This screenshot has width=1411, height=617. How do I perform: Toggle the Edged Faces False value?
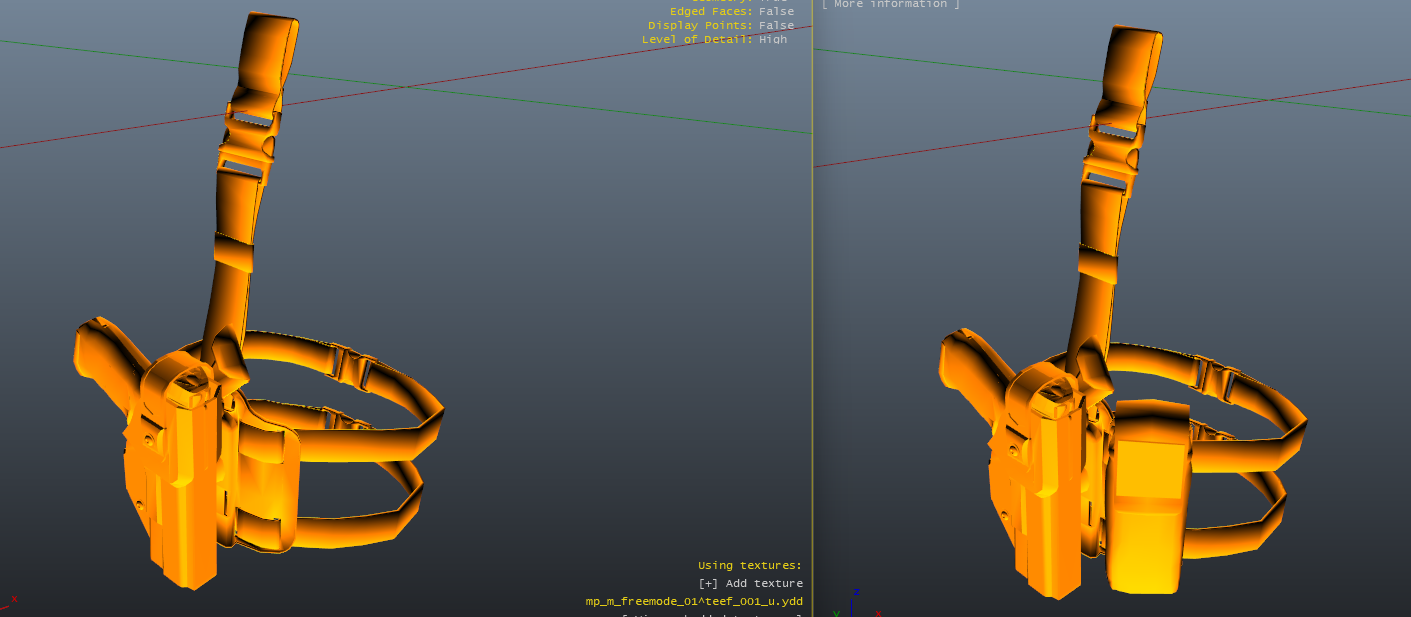coord(775,12)
